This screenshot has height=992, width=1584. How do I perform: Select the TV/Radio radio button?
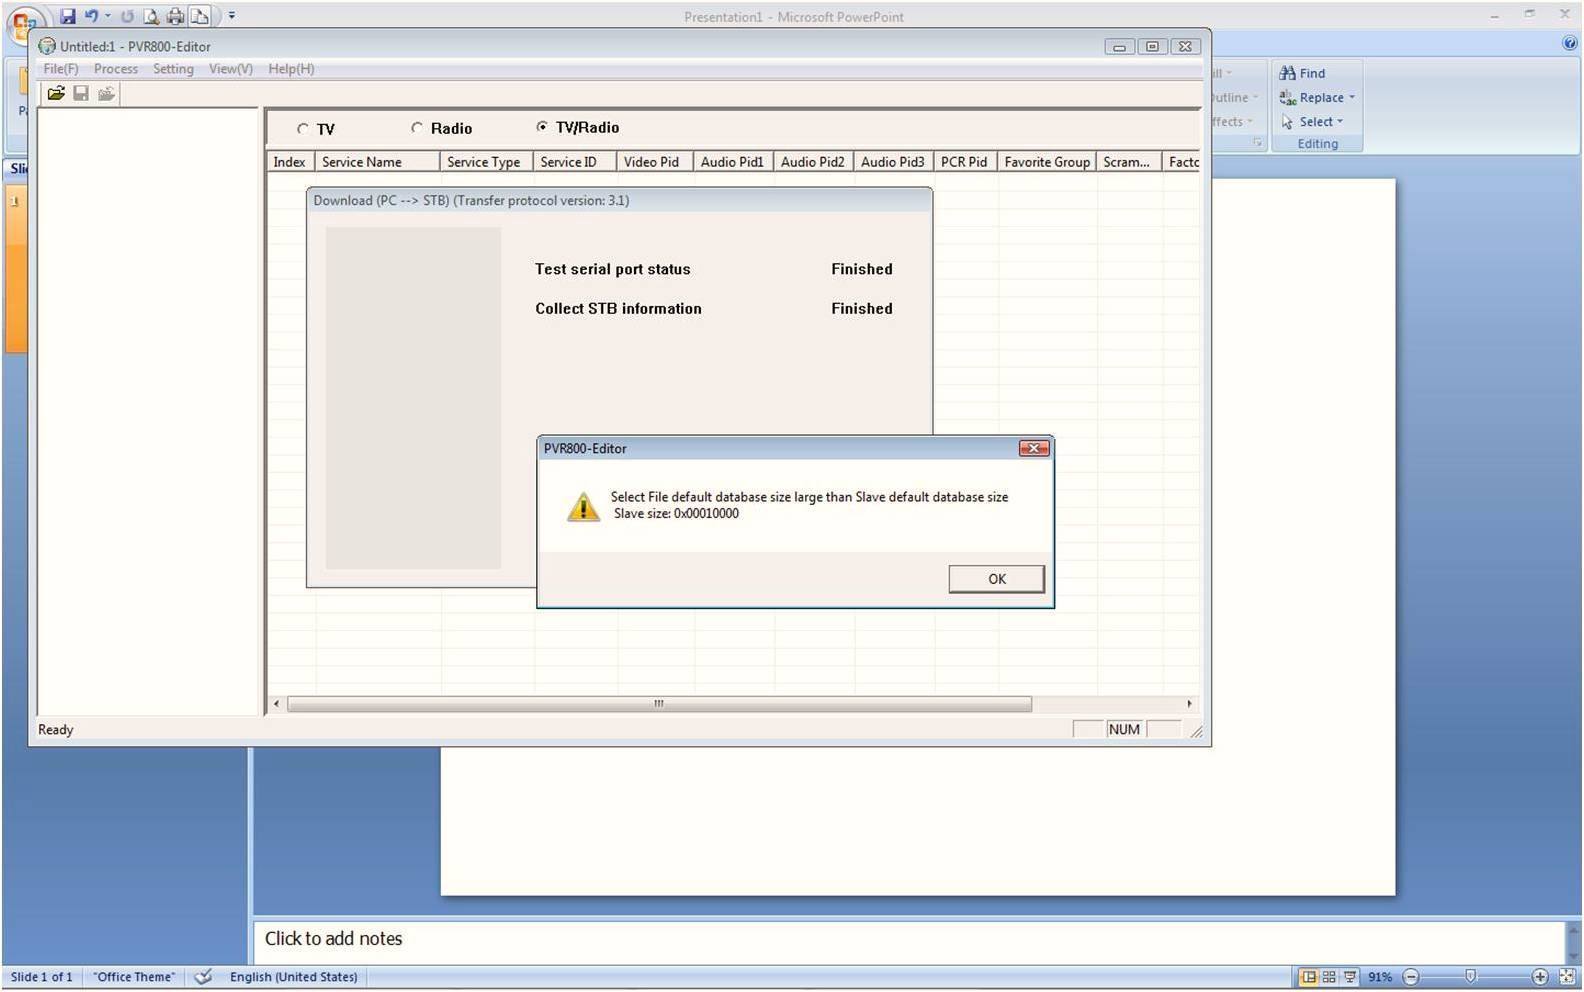542,127
